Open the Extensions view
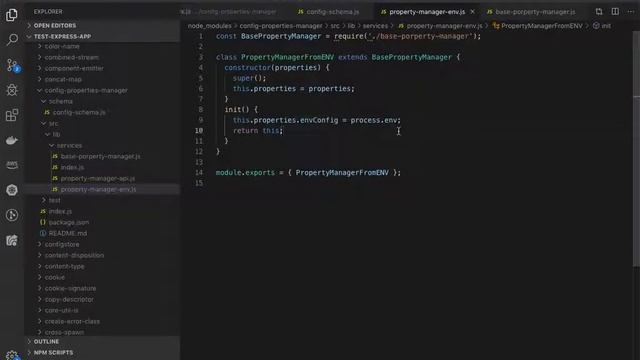 (12, 115)
